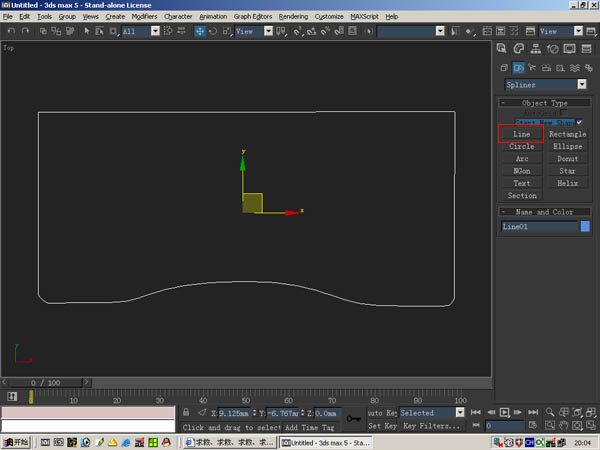Switch to Cameras creation category
600x450 pixels.
[x=546, y=68]
